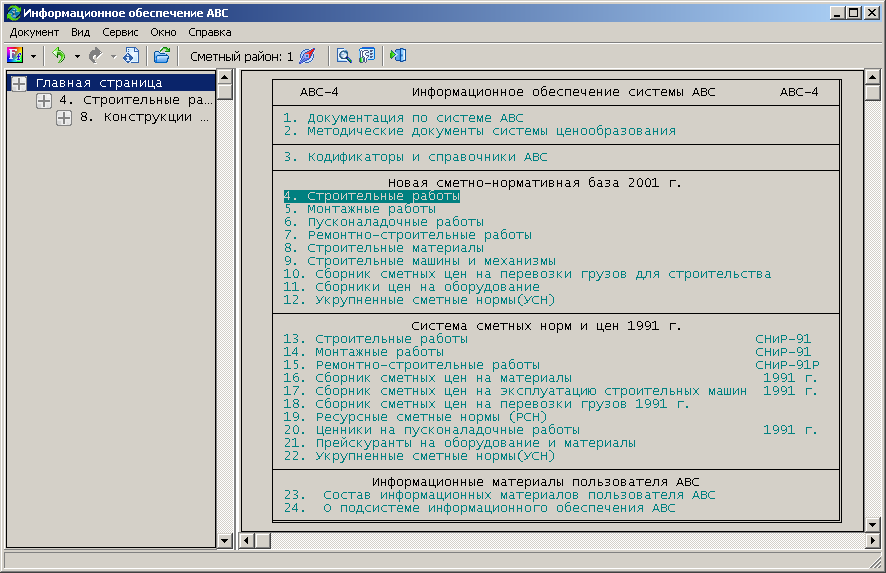This screenshot has width=886, height=573.
Task: Click the open folder toolbar icon
Action: [x=162, y=56]
